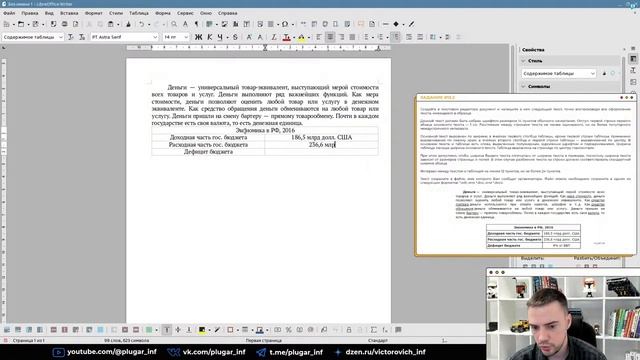The width and height of the screenshot is (640, 360).
Task: Open the 'Вставка' menu
Action: point(69,13)
